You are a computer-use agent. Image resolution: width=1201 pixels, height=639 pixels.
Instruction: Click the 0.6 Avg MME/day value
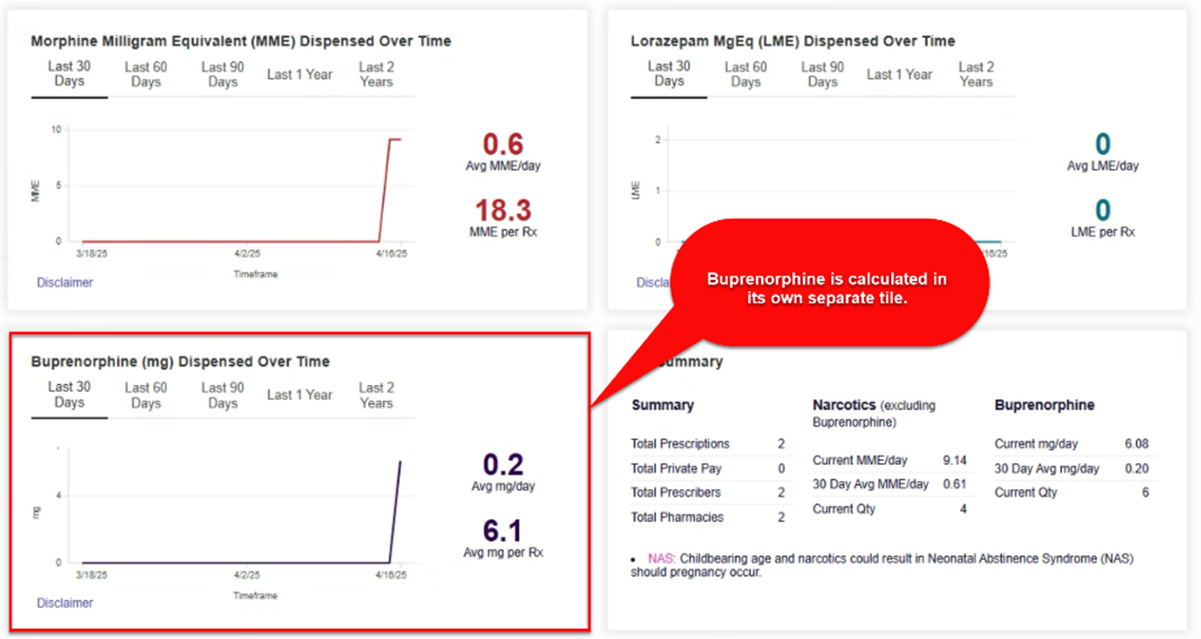503,144
